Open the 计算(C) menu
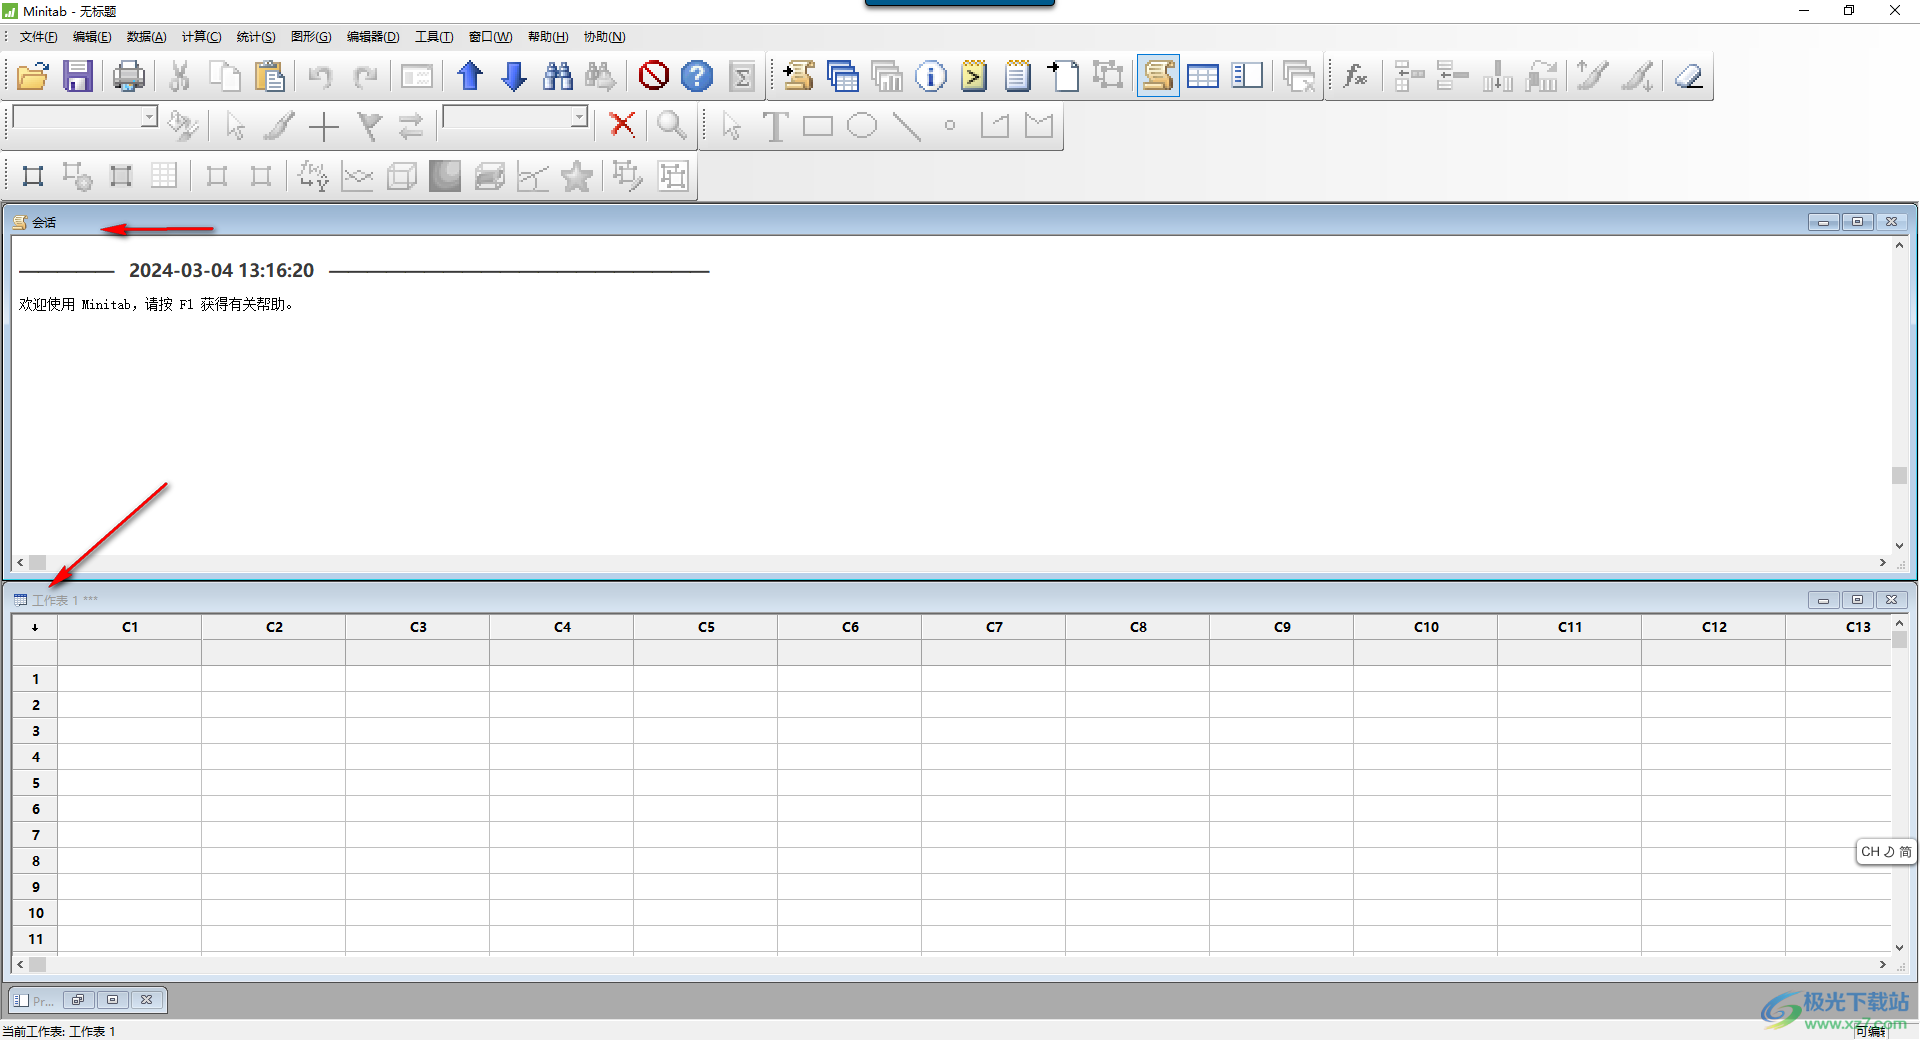This screenshot has width=1920, height=1040. [201, 37]
